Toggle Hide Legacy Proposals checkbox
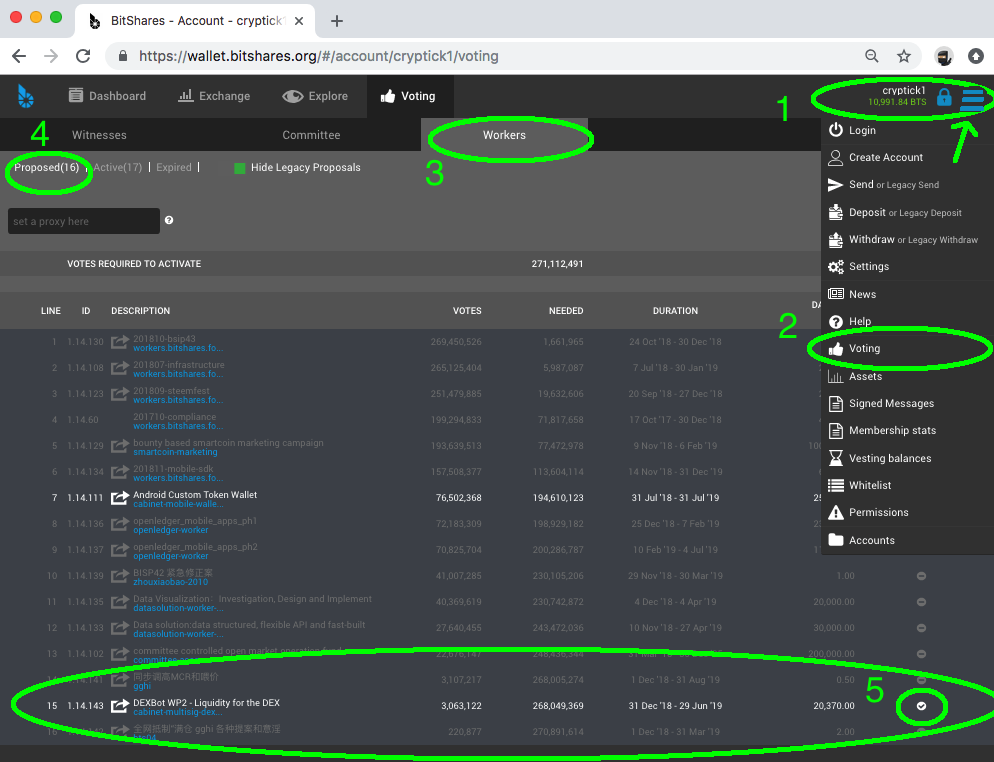The width and height of the screenshot is (994, 762). click(240, 168)
